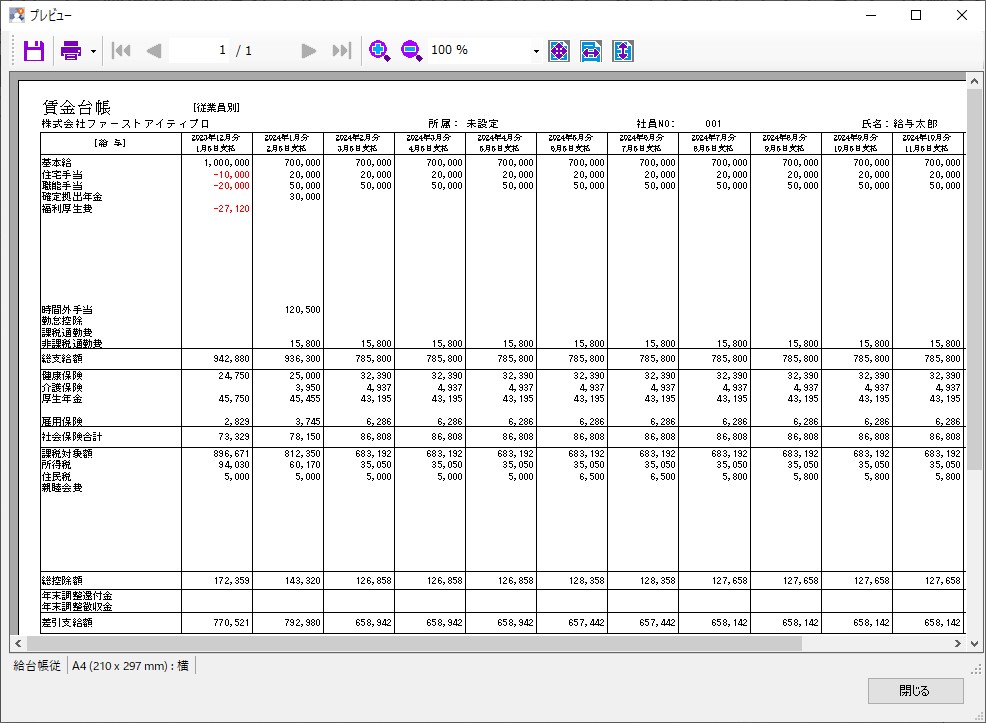986x723 pixels.
Task: Fit whole page in the window
Action: [559, 50]
